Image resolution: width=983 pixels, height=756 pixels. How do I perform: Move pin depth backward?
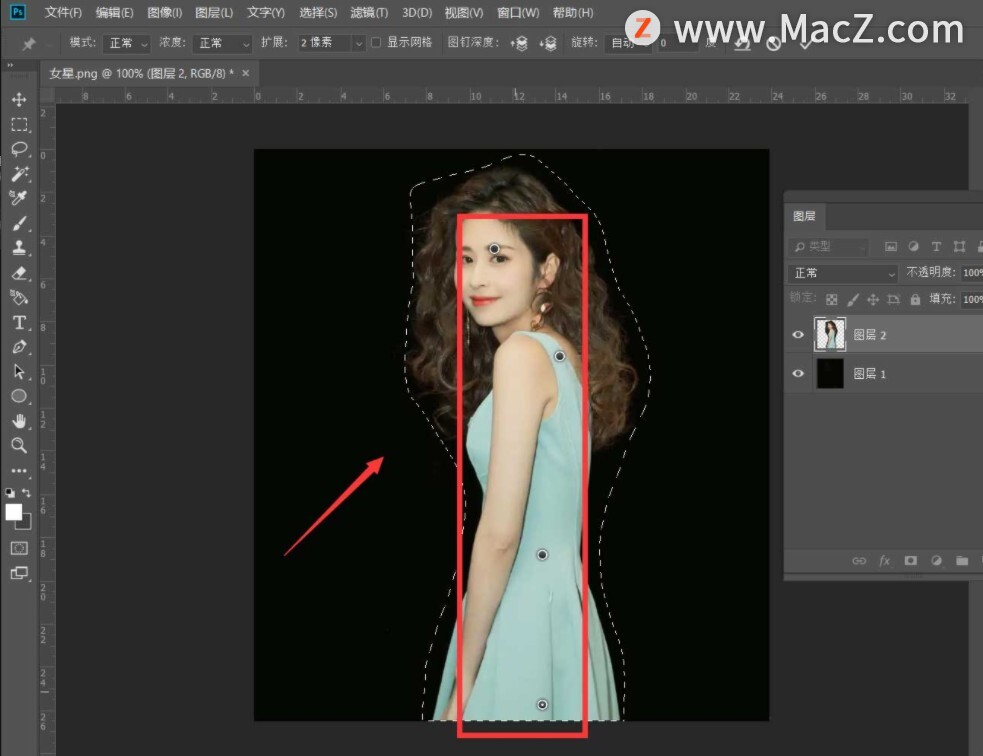pos(549,43)
